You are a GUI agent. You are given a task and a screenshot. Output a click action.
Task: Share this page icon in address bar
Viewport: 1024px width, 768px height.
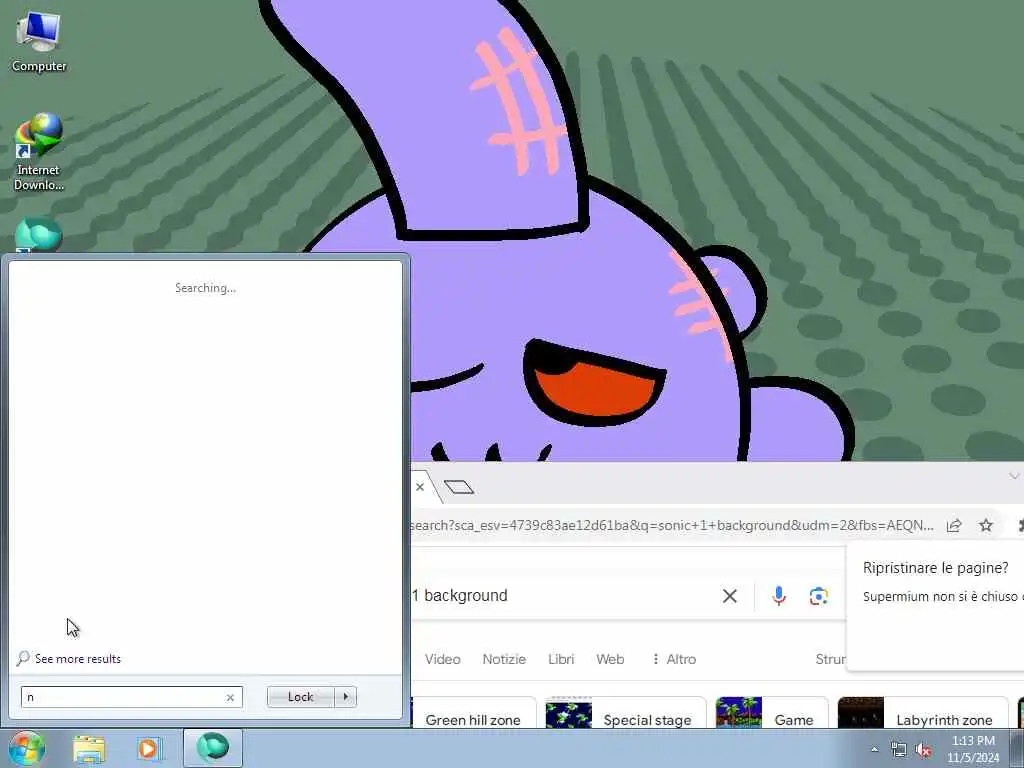coord(954,526)
